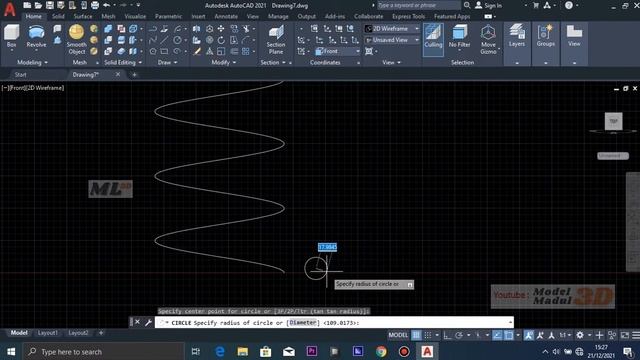Open Google Chrome from the taskbar

tap(381, 351)
